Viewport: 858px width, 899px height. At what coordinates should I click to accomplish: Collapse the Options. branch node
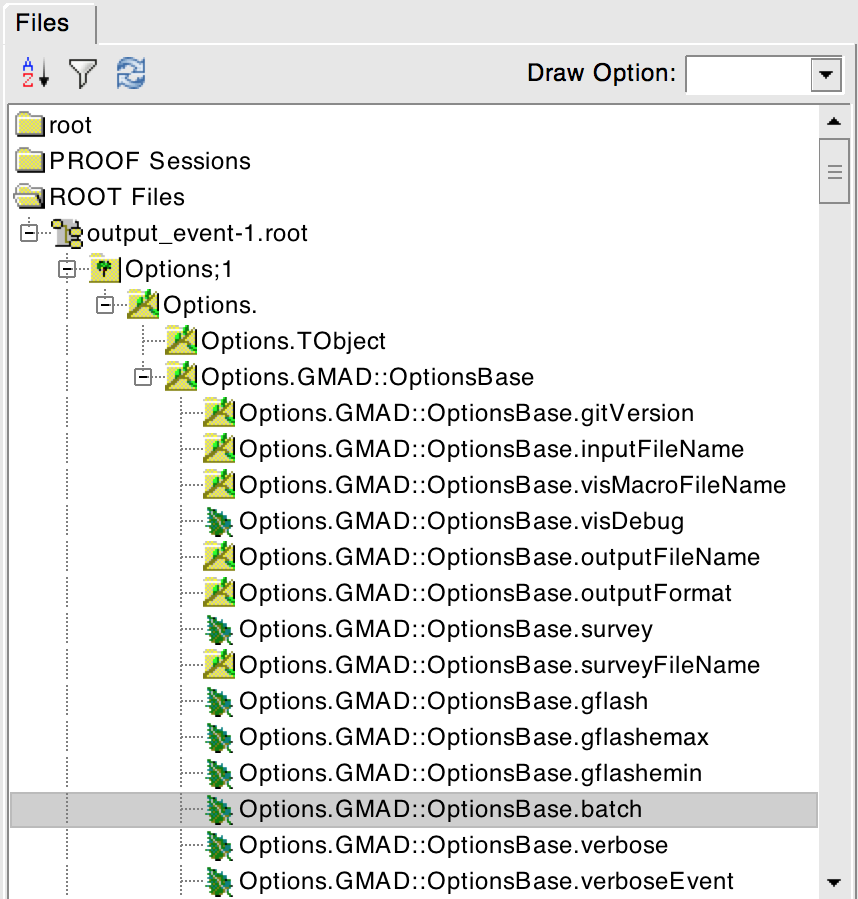(x=104, y=305)
